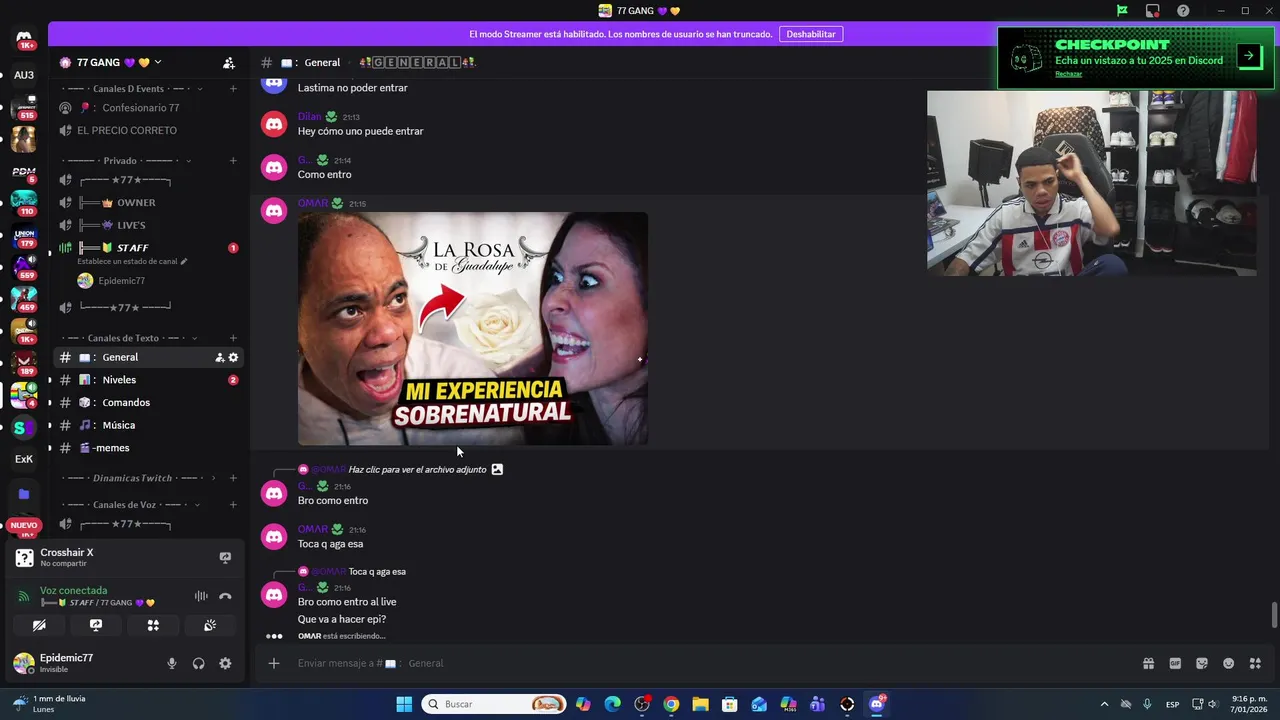Open the purple folder in server list
The height and width of the screenshot is (720, 1280).
tap(24, 494)
